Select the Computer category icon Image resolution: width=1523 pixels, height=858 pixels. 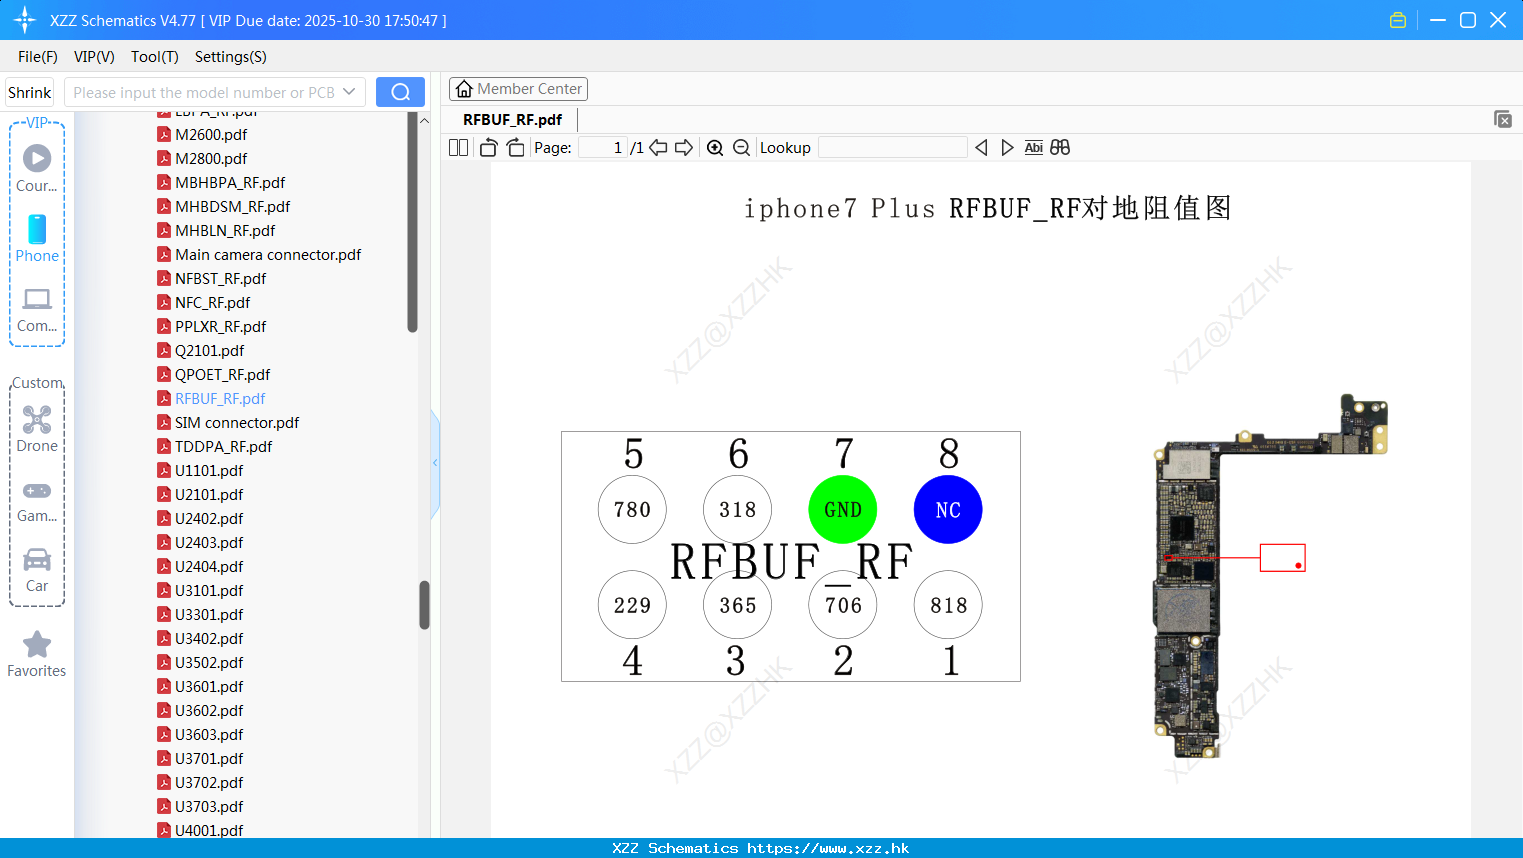pyautogui.click(x=37, y=299)
